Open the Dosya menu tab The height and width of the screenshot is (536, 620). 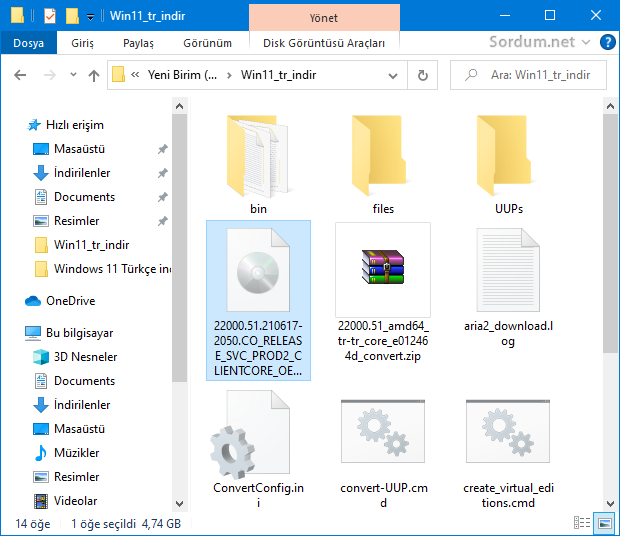(x=28, y=43)
